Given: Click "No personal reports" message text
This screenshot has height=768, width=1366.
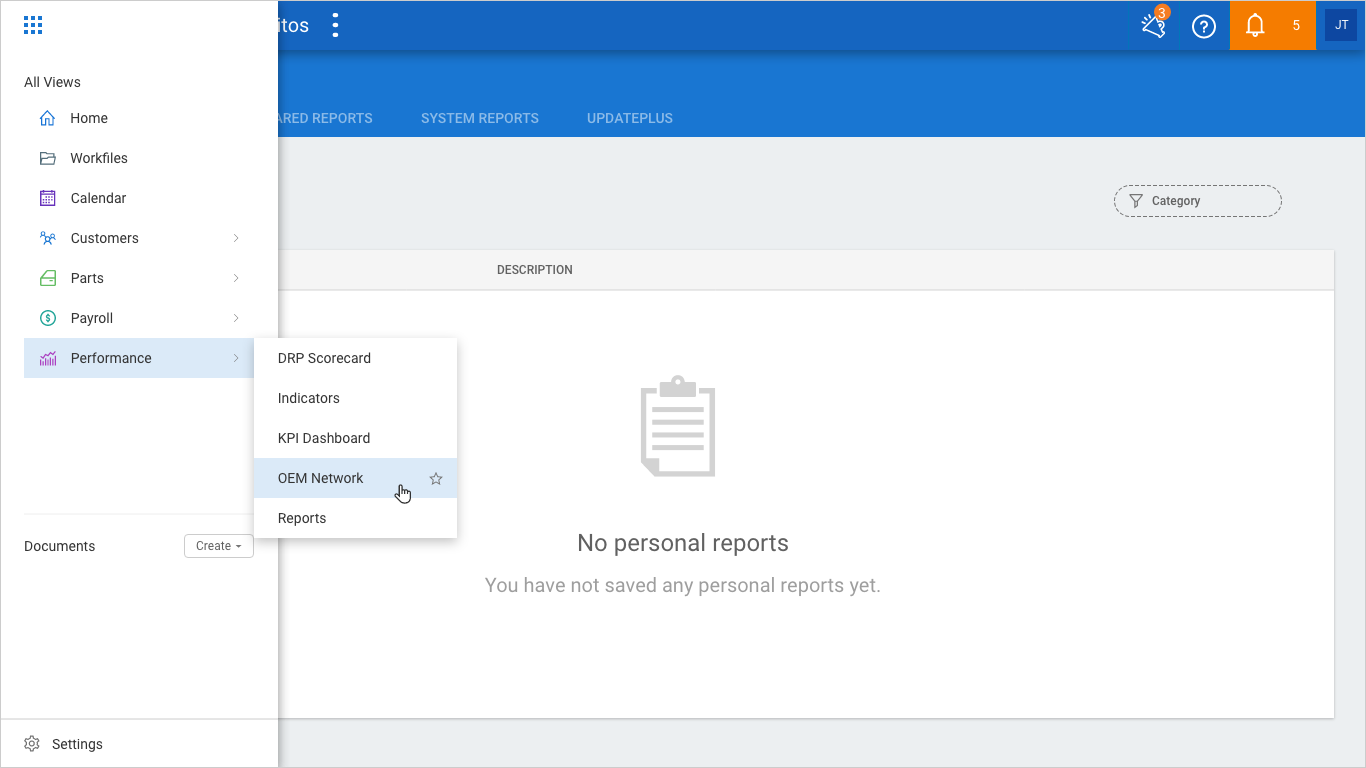Looking at the screenshot, I should (x=683, y=543).
